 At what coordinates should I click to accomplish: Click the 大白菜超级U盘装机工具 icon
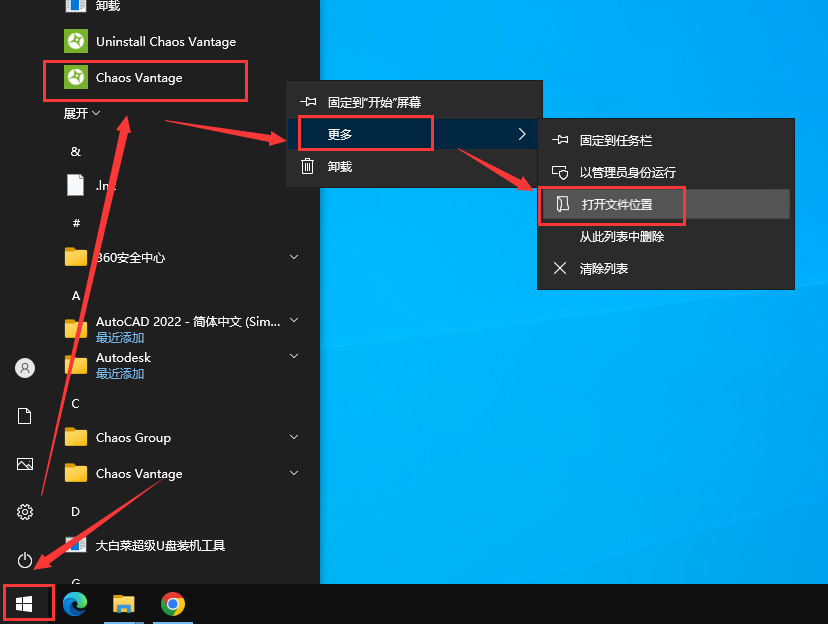pos(76,545)
